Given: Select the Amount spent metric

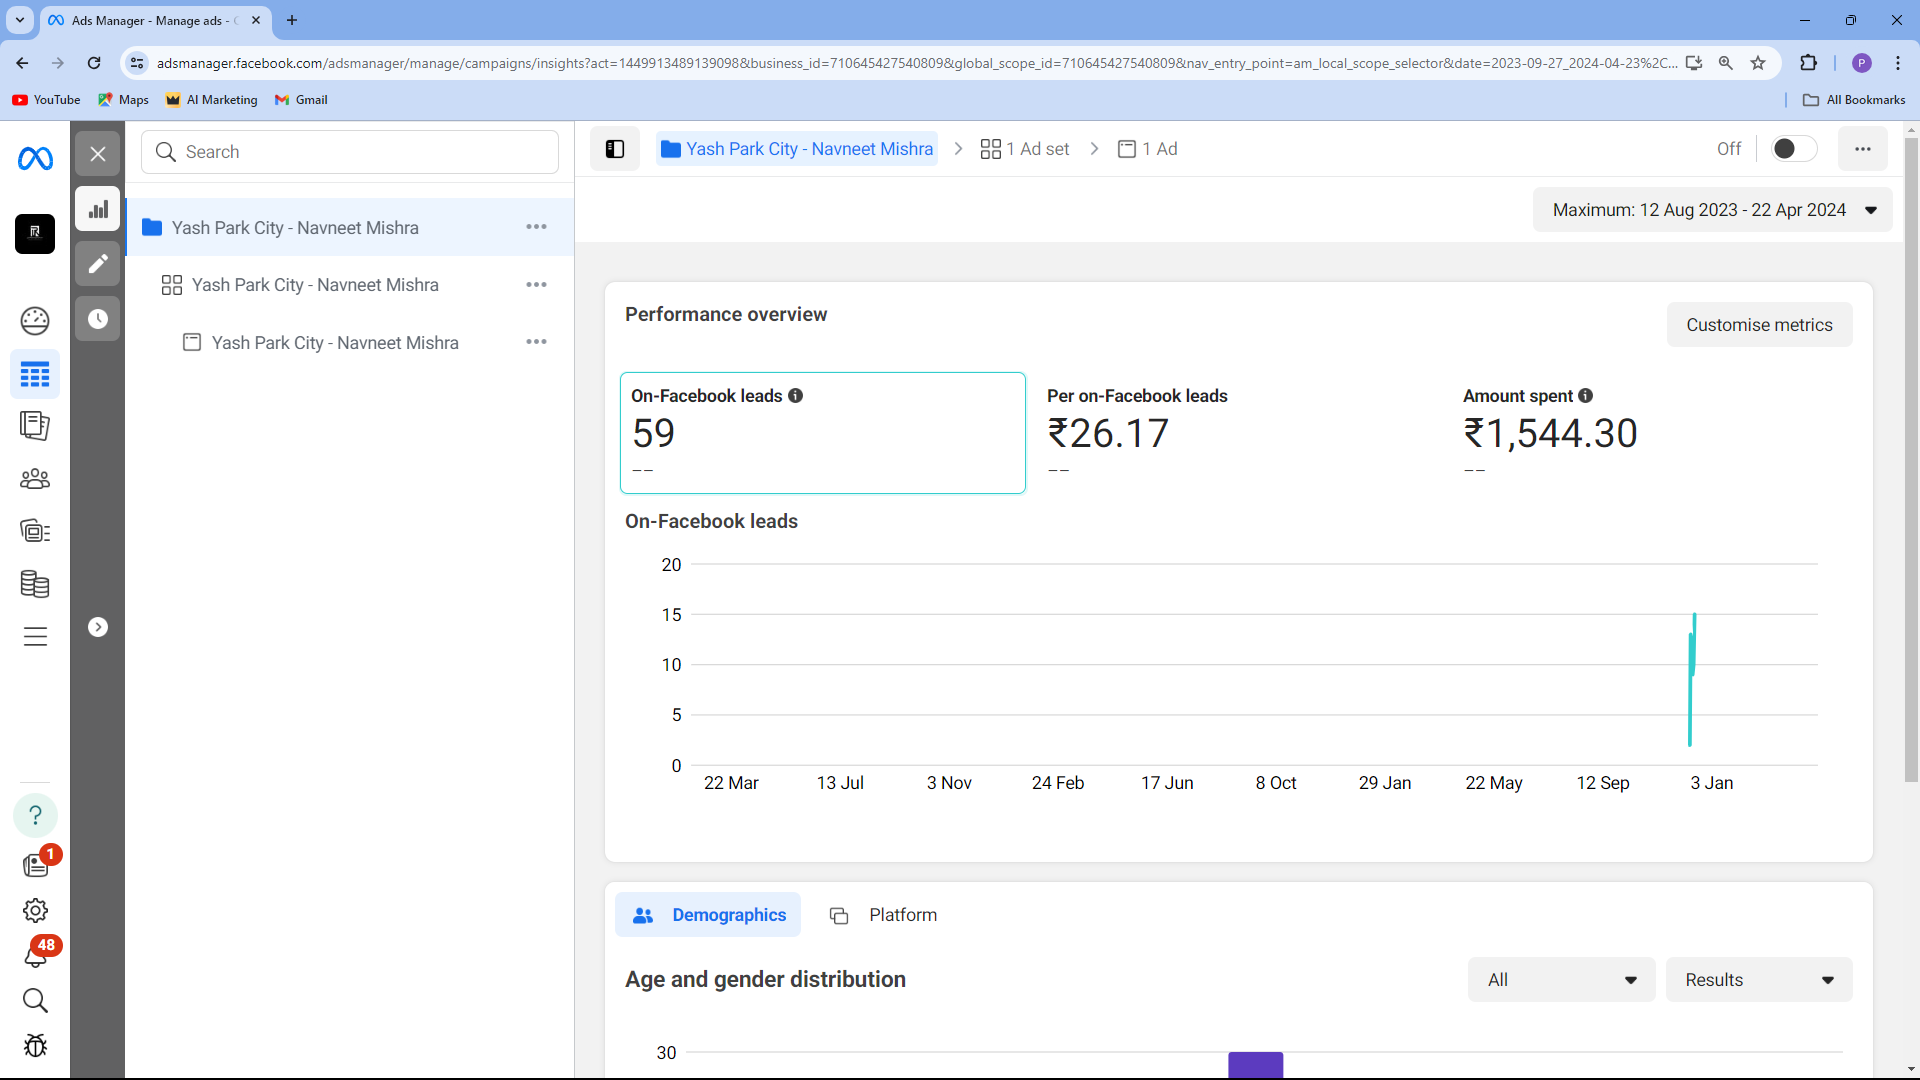Looking at the screenshot, I should coord(1654,433).
